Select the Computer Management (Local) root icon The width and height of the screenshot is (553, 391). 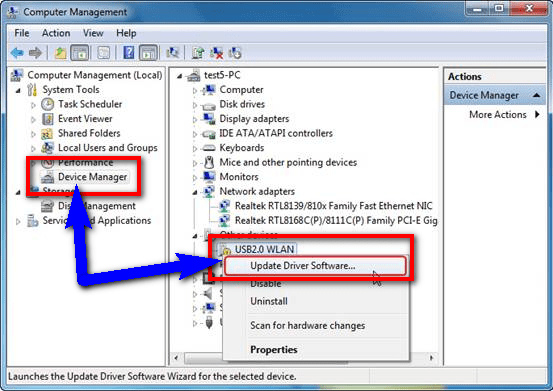tap(17, 75)
